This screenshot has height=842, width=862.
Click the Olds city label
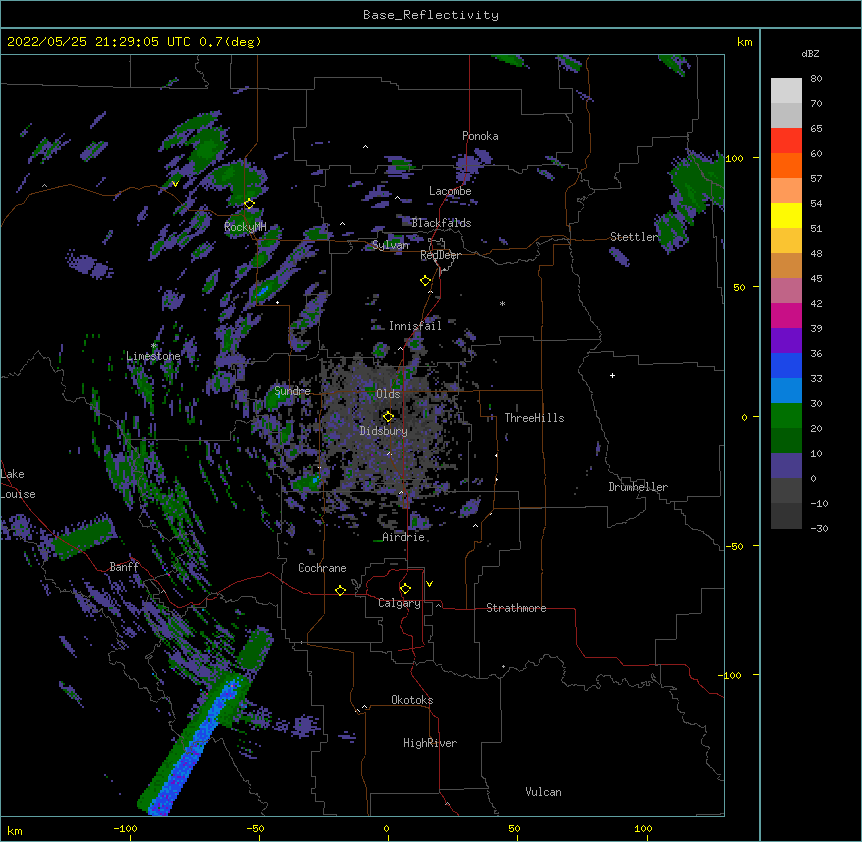pos(388,394)
